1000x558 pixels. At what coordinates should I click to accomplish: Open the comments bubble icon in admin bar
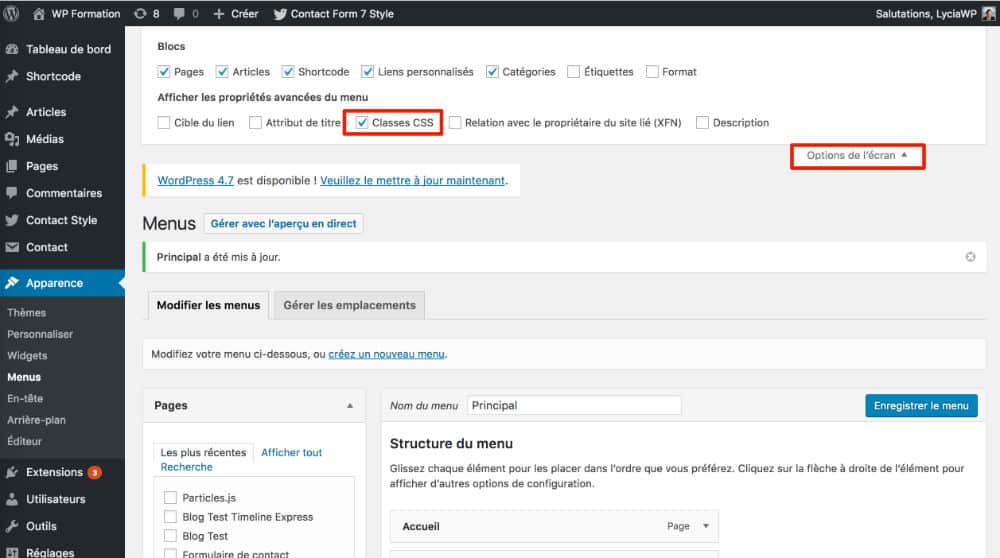(179, 13)
